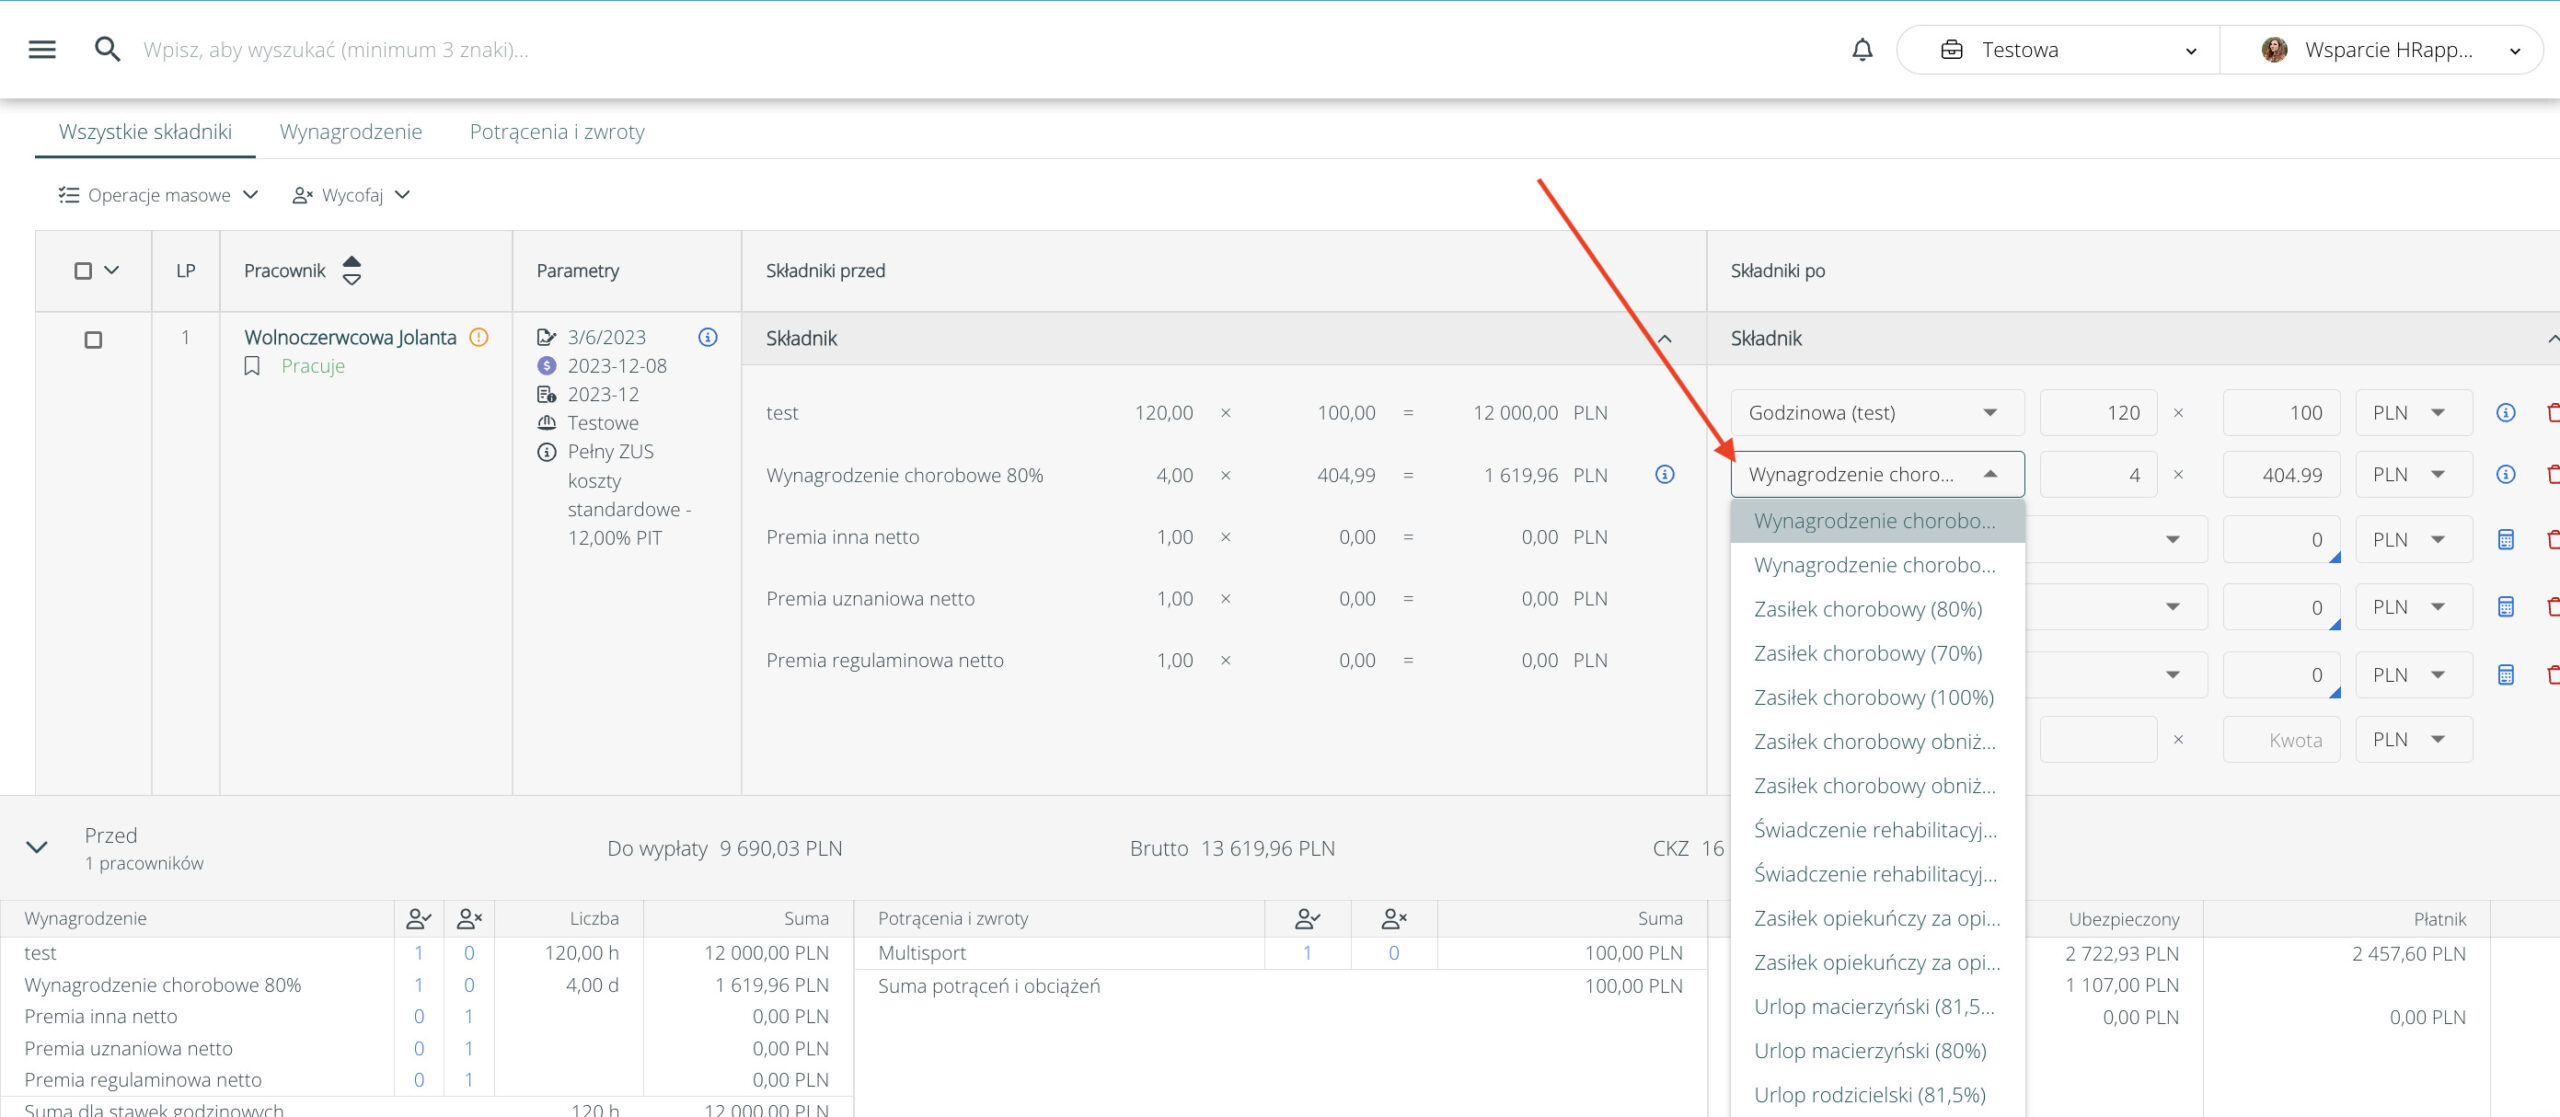Tick the checkbox for employee row 1
This screenshot has height=1117, width=2560.
click(x=93, y=340)
